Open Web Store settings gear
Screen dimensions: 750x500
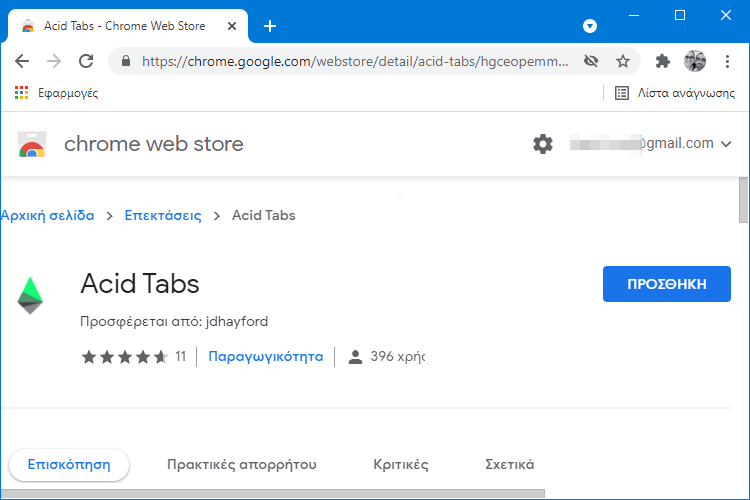point(543,144)
